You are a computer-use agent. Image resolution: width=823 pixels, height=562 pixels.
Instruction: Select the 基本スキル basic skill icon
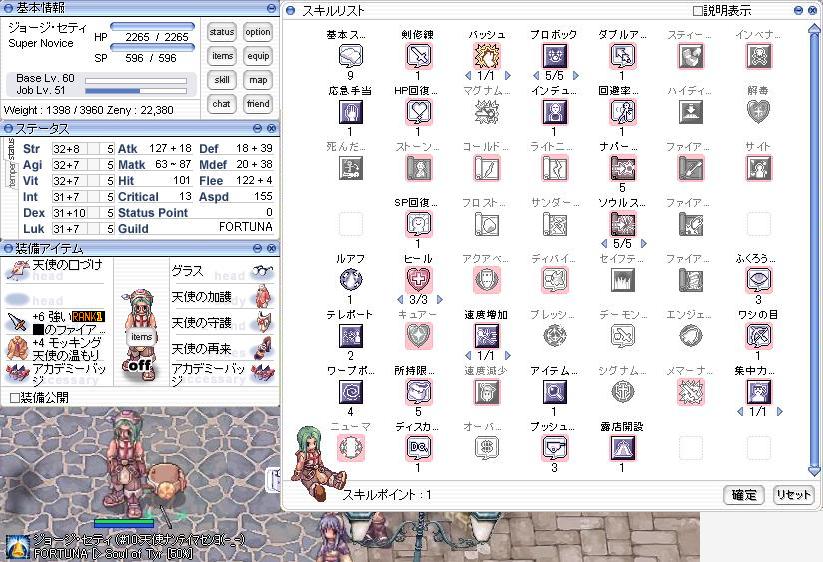351,56
